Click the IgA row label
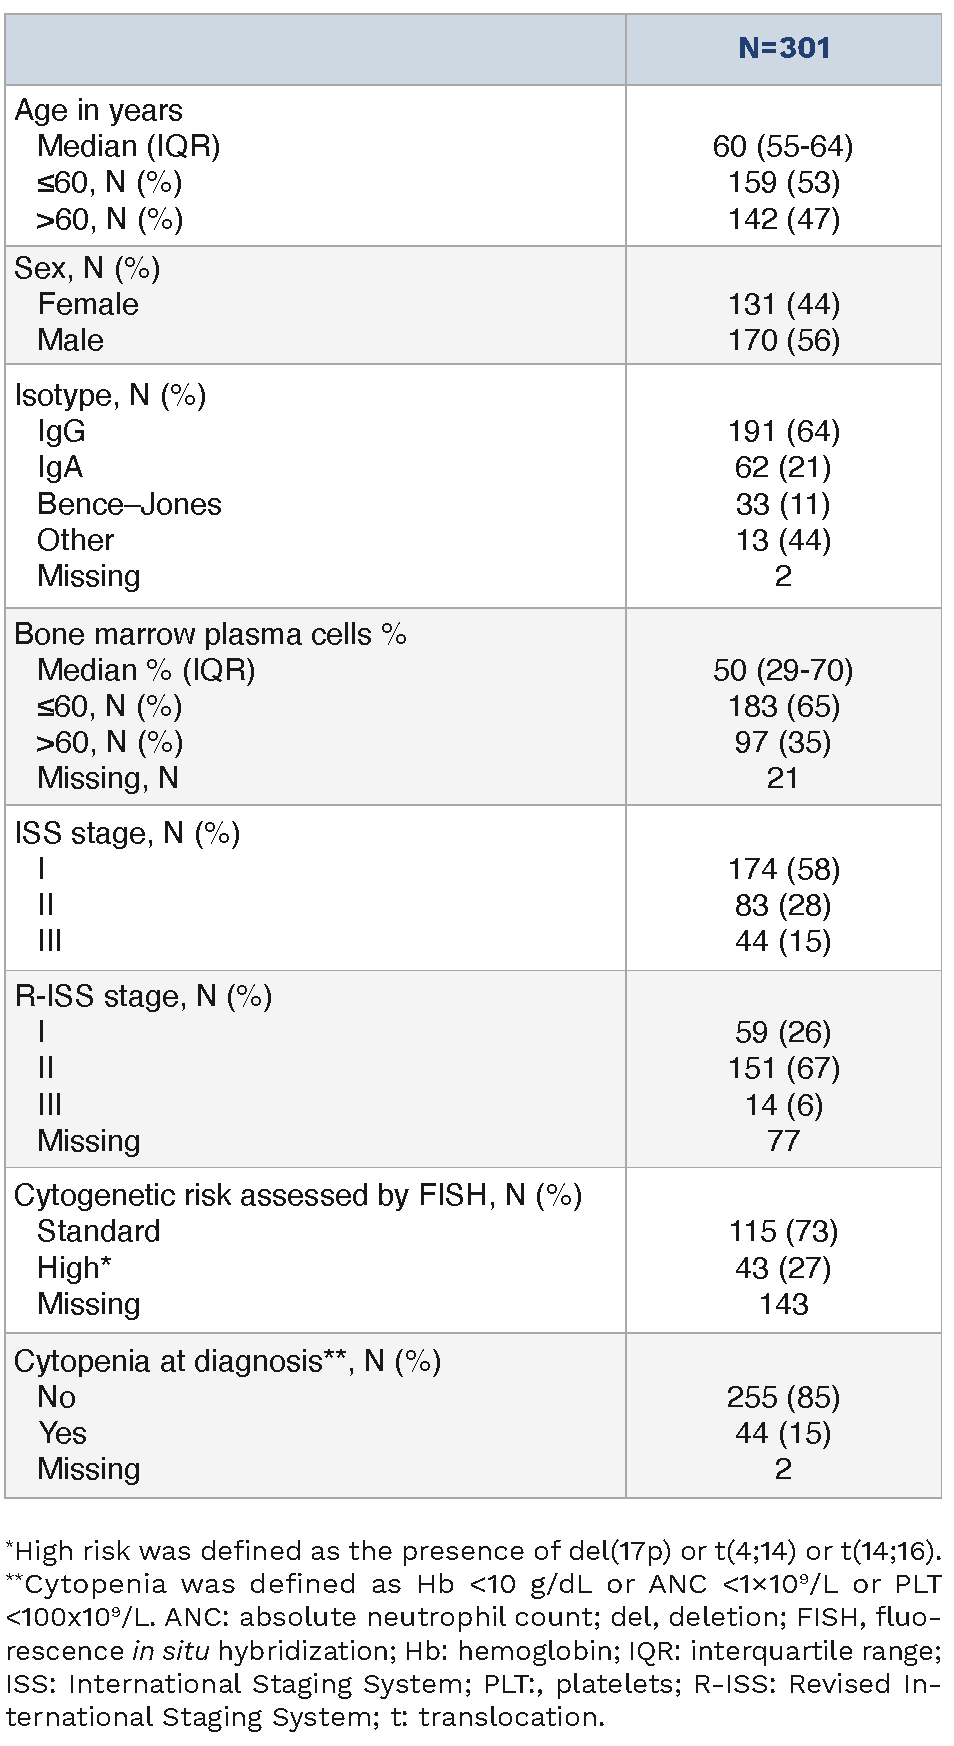 click(x=60, y=468)
